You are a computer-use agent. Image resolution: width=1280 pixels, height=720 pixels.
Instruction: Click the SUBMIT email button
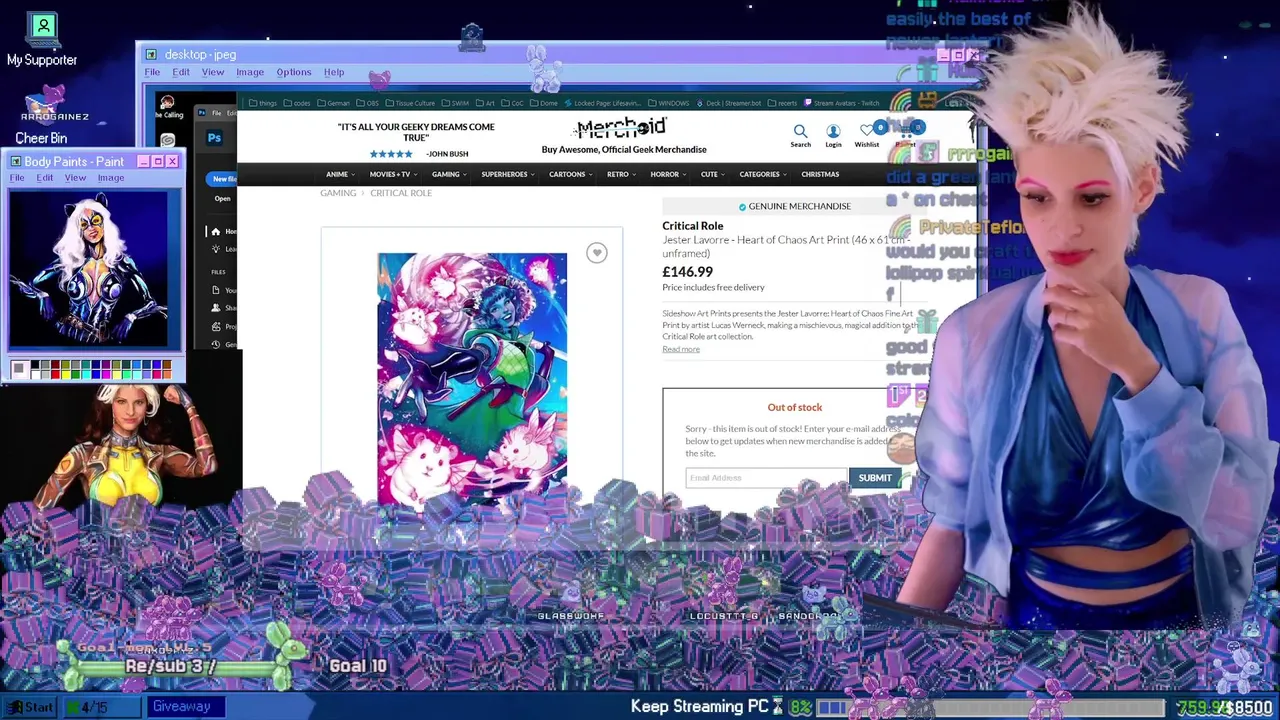click(x=875, y=478)
